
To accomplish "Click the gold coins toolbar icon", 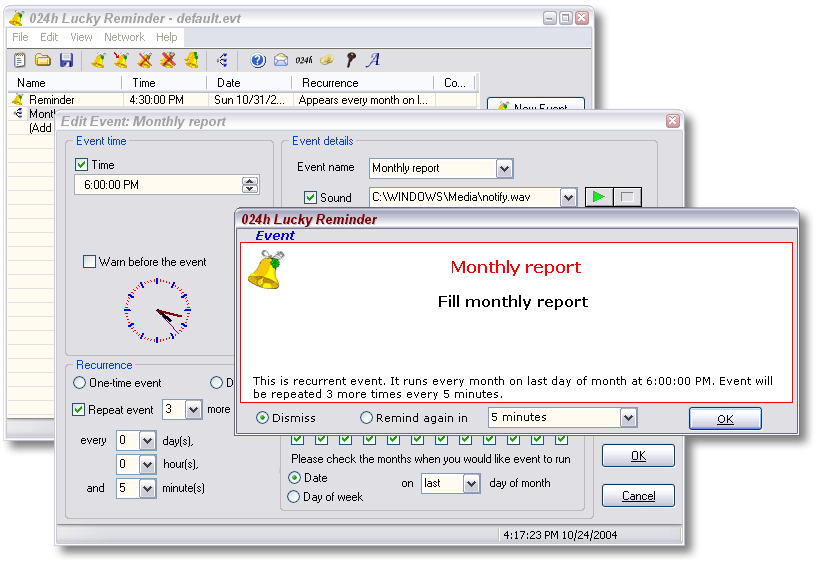I will pyautogui.click(x=327, y=60).
